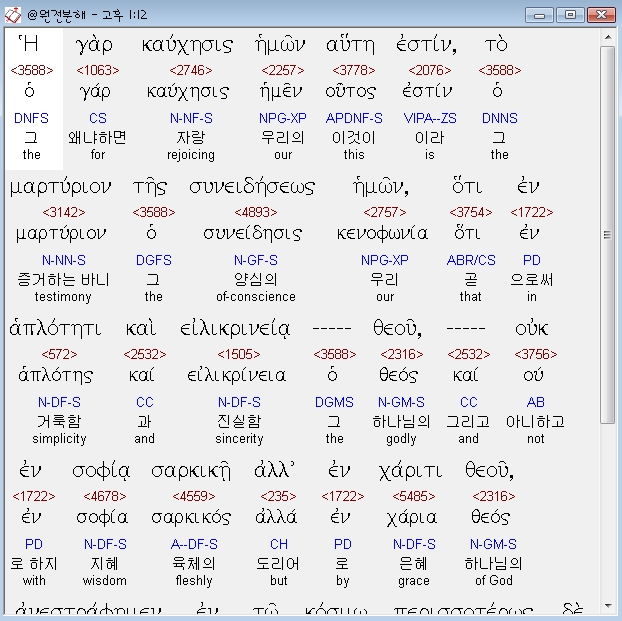
Task: Click the Greek word συνειδήσεως
Action: click(252, 187)
